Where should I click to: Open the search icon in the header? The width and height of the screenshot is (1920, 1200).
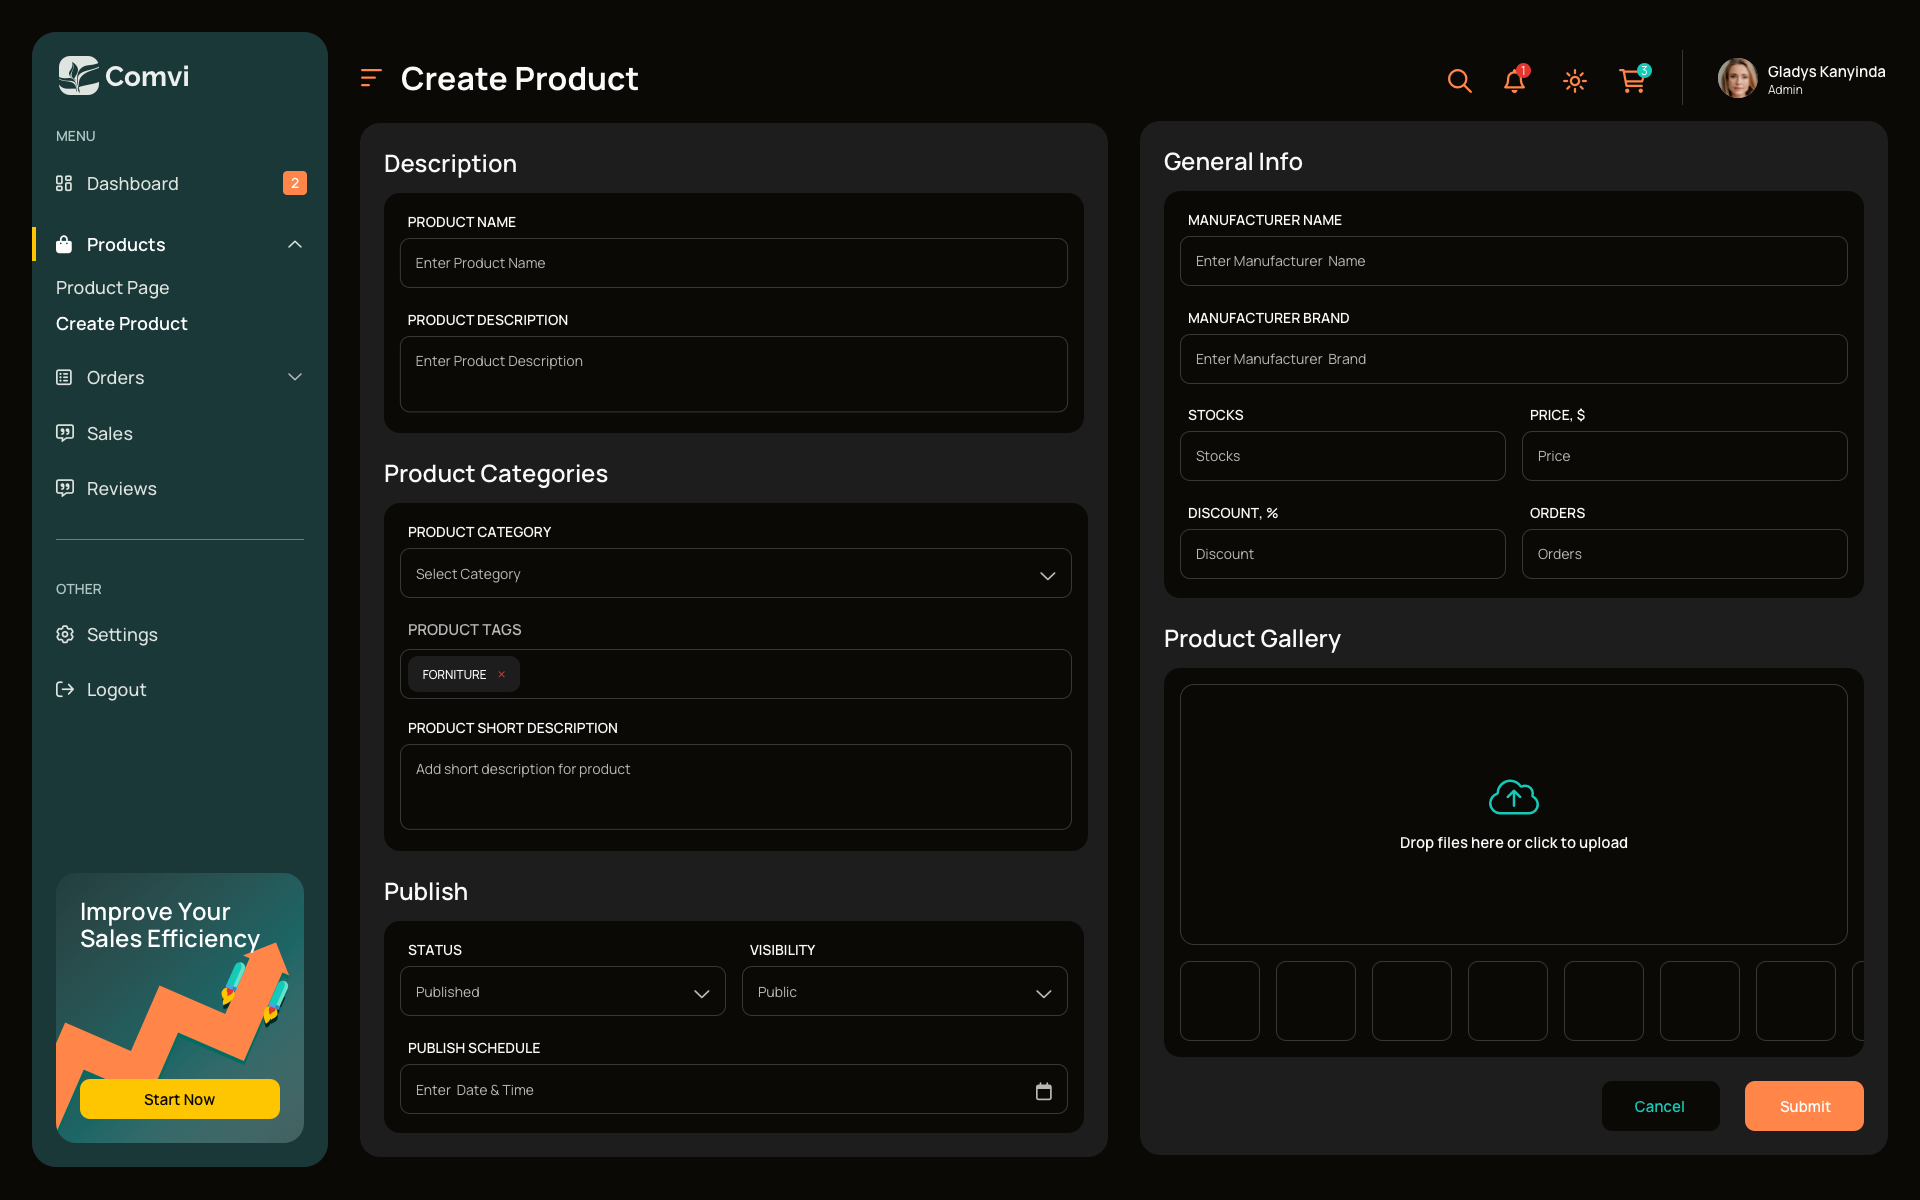(x=1459, y=80)
